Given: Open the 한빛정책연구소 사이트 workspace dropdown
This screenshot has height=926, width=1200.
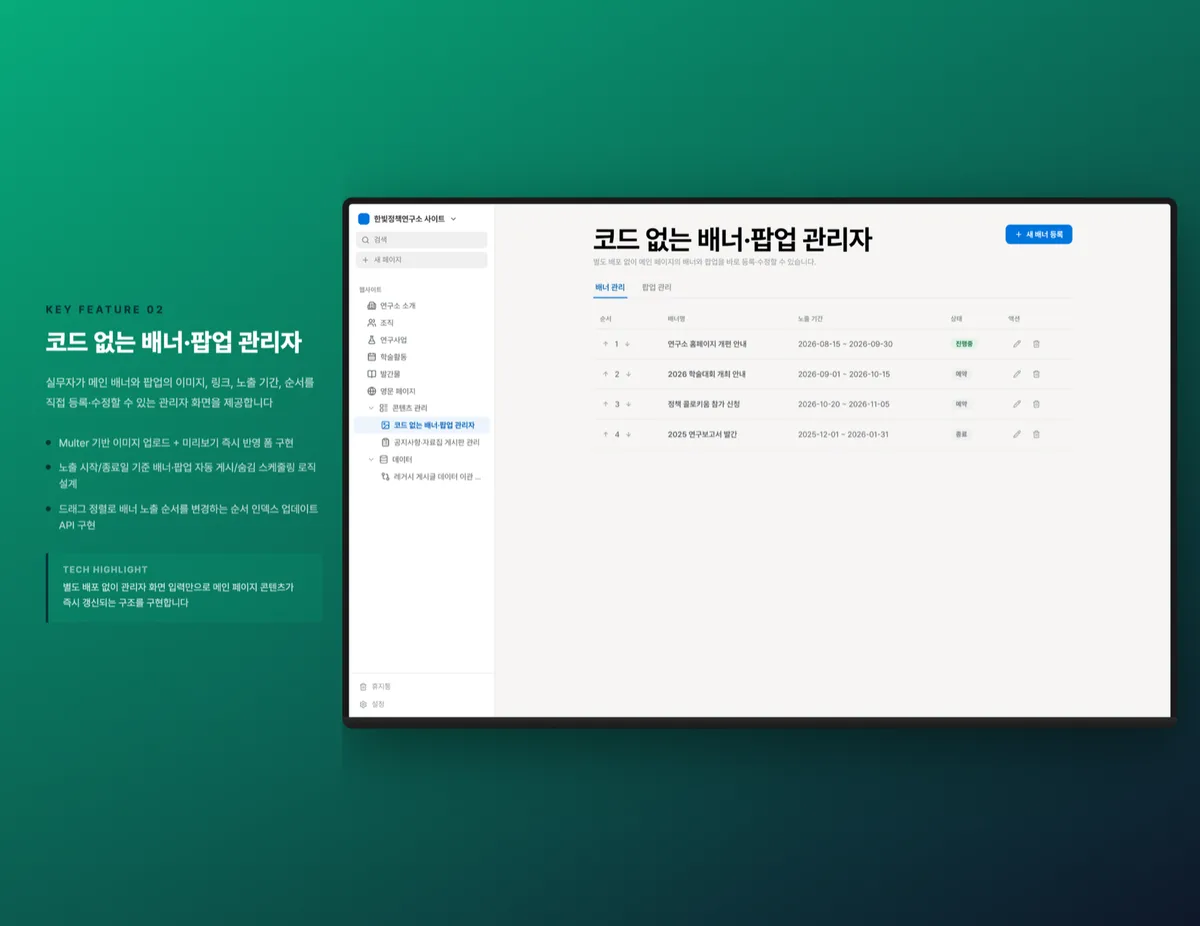Looking at the screenshot, I should (x=407, y=219).
